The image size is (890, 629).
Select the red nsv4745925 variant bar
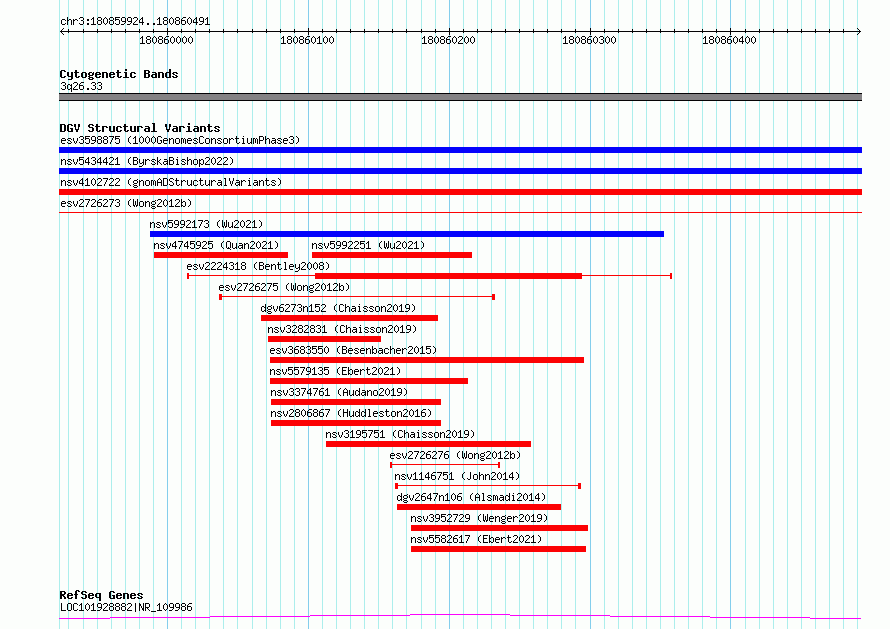click(221, 255)
